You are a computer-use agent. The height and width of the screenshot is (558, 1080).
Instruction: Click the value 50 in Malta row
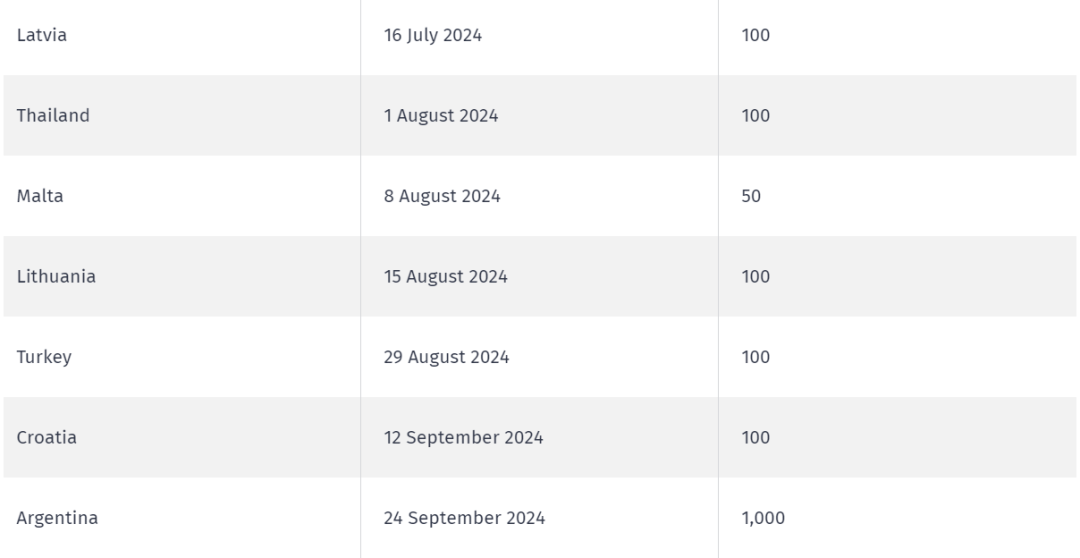pos(751,196)
